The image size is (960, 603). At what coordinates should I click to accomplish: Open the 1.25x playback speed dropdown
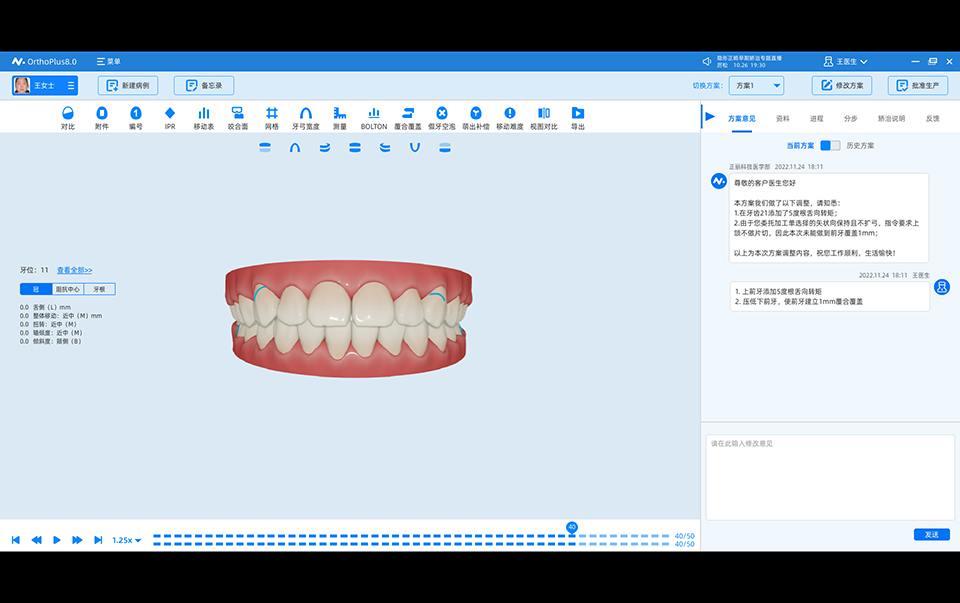pyautogui.click(x=127, y=540)
